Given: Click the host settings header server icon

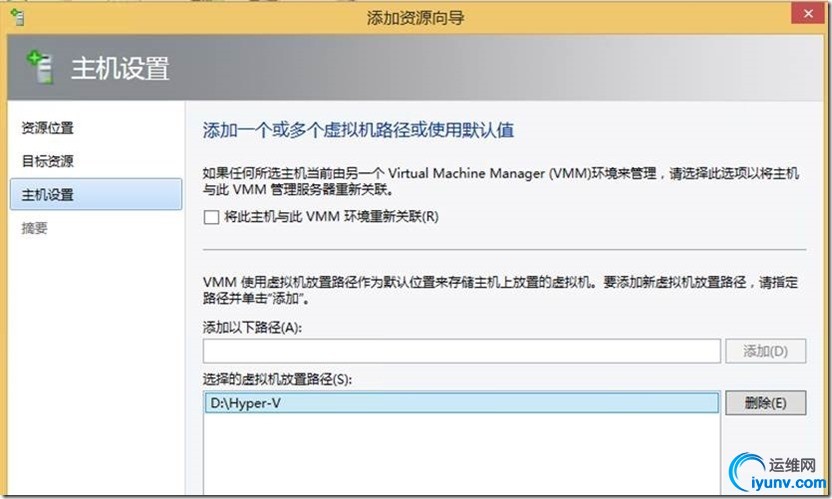Looking at the screenshot, I should coord(40,67).
